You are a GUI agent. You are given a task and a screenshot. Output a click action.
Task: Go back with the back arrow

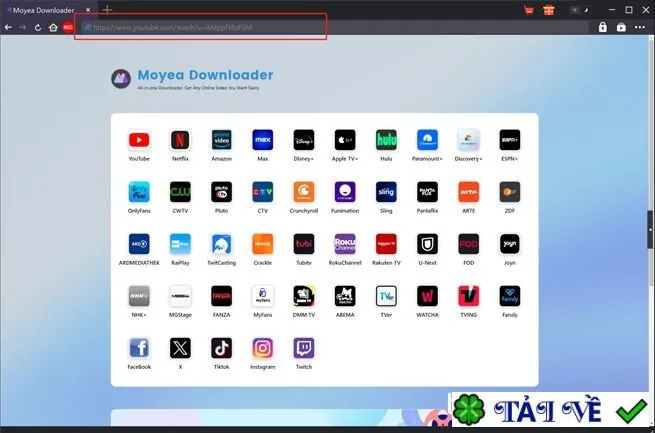[x=8, y=28]
